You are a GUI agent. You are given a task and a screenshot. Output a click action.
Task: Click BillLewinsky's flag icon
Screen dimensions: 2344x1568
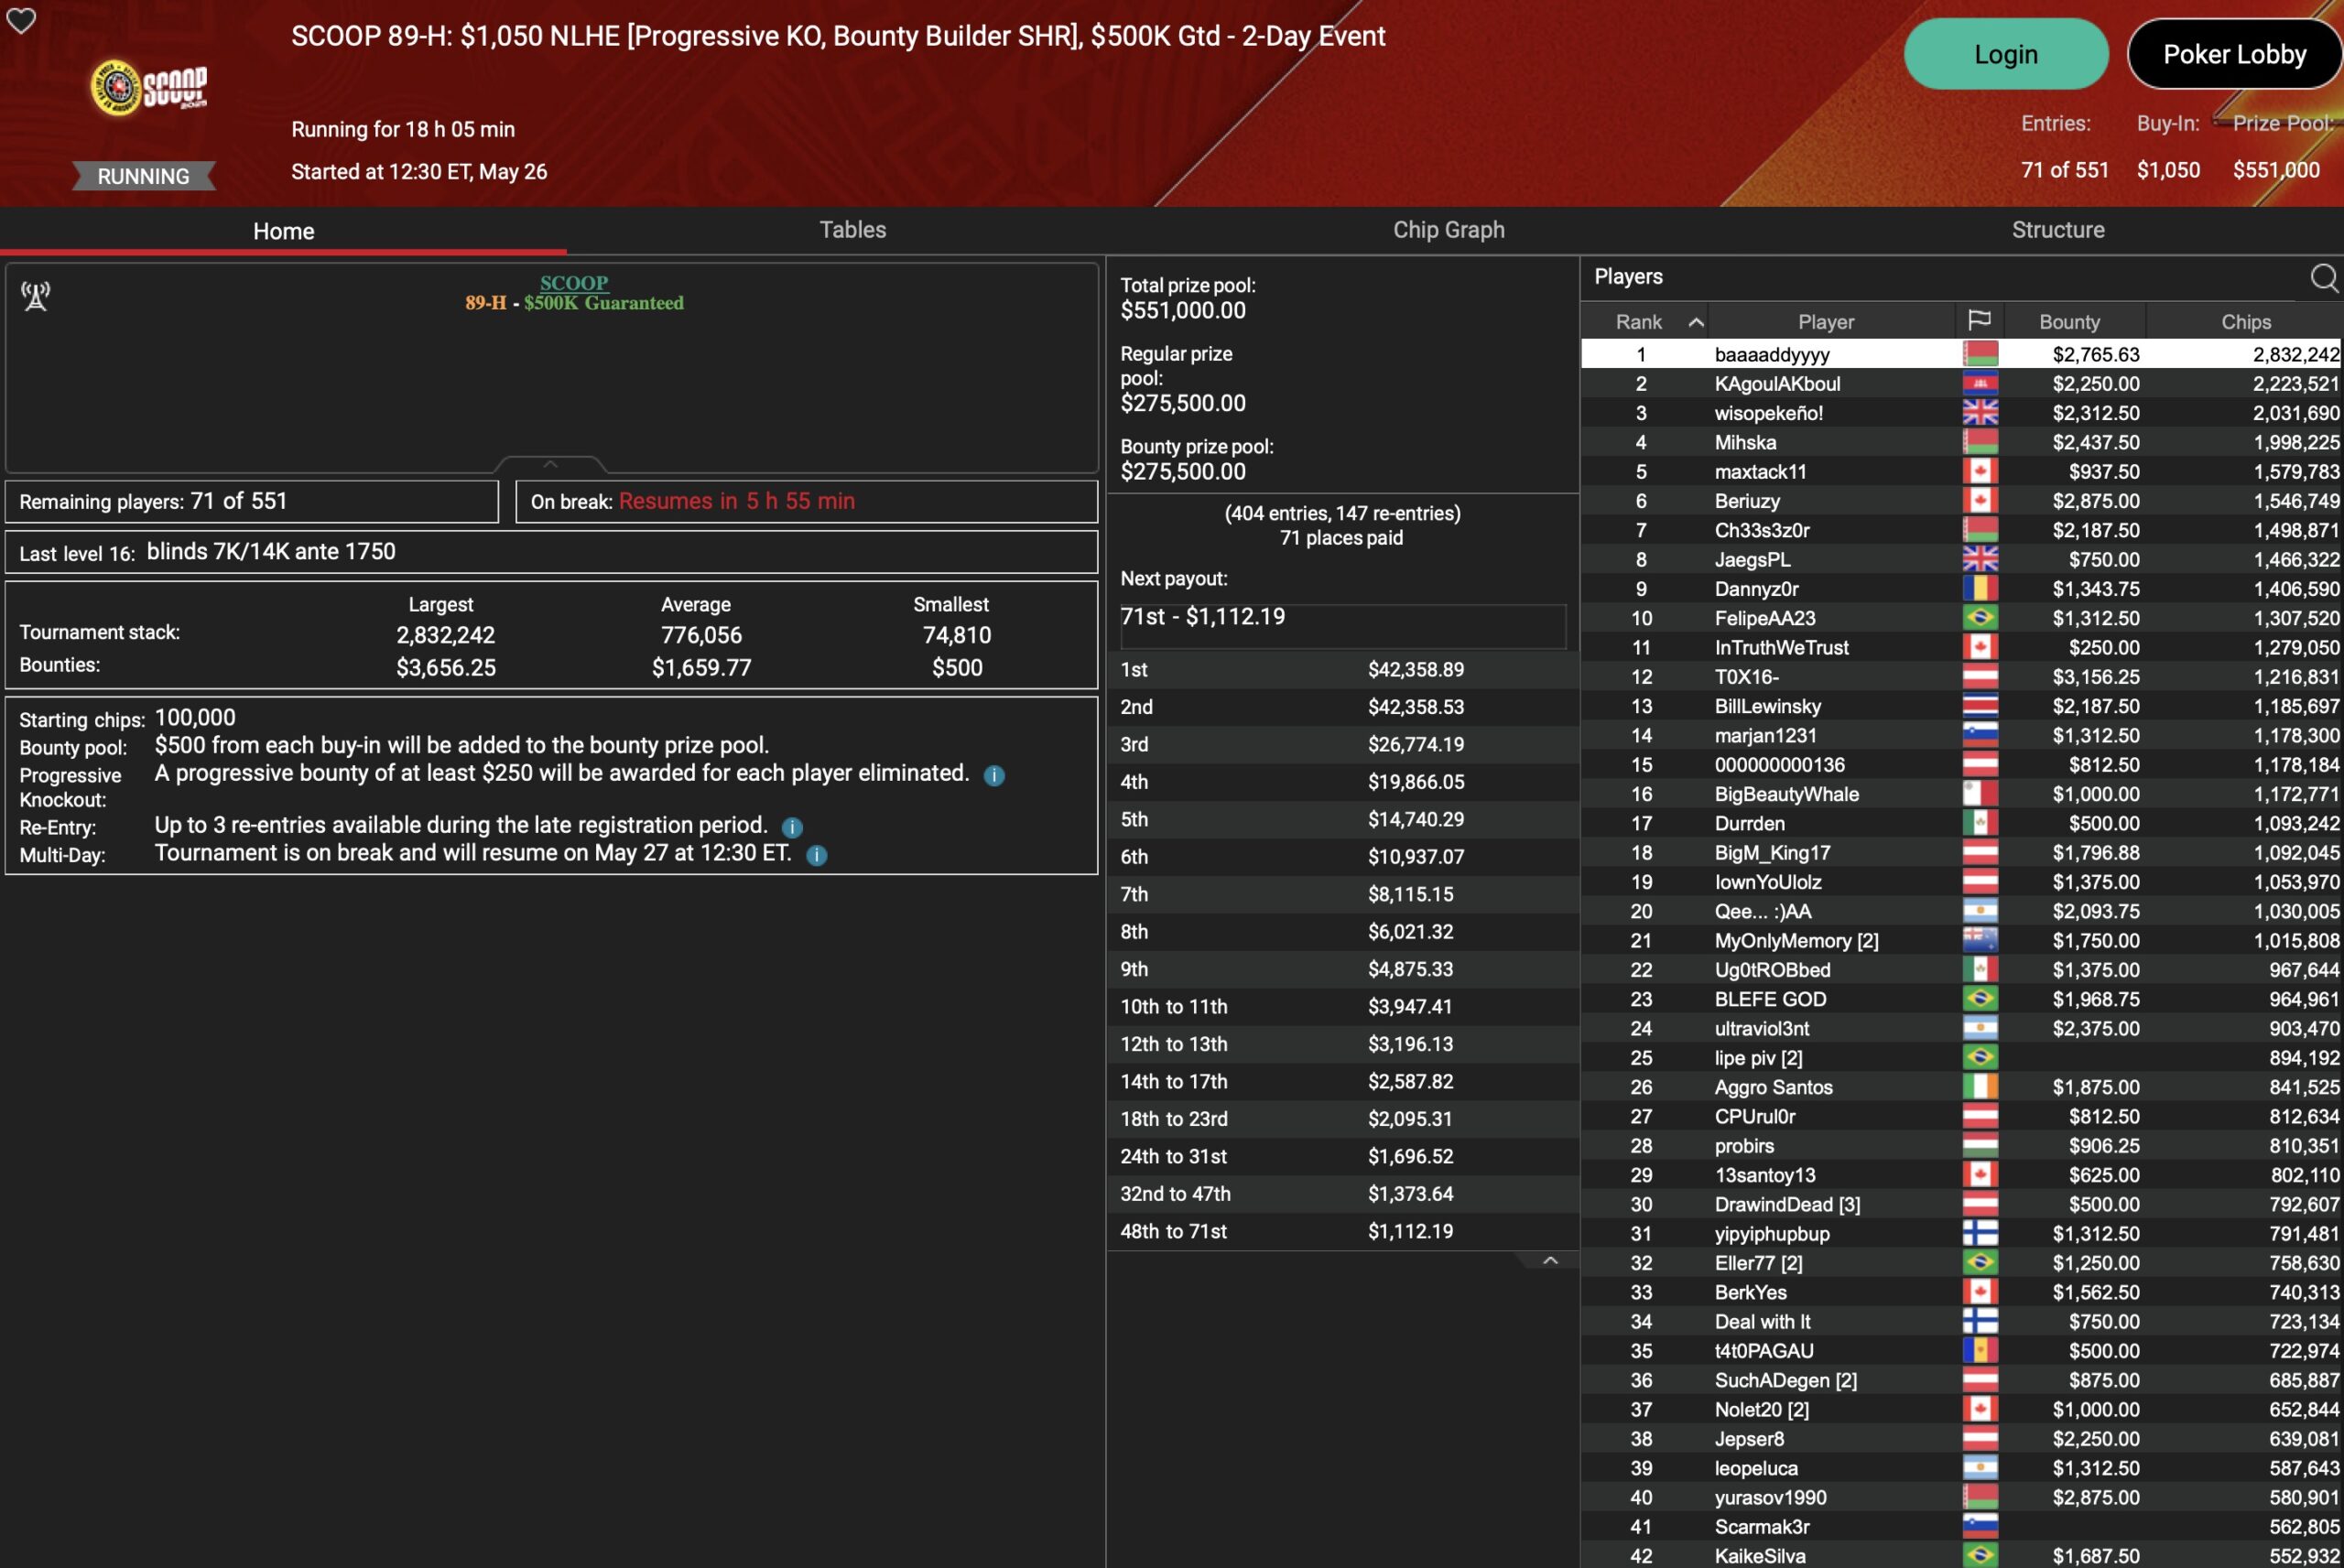pyautogui.click(x=1980, y=706)
